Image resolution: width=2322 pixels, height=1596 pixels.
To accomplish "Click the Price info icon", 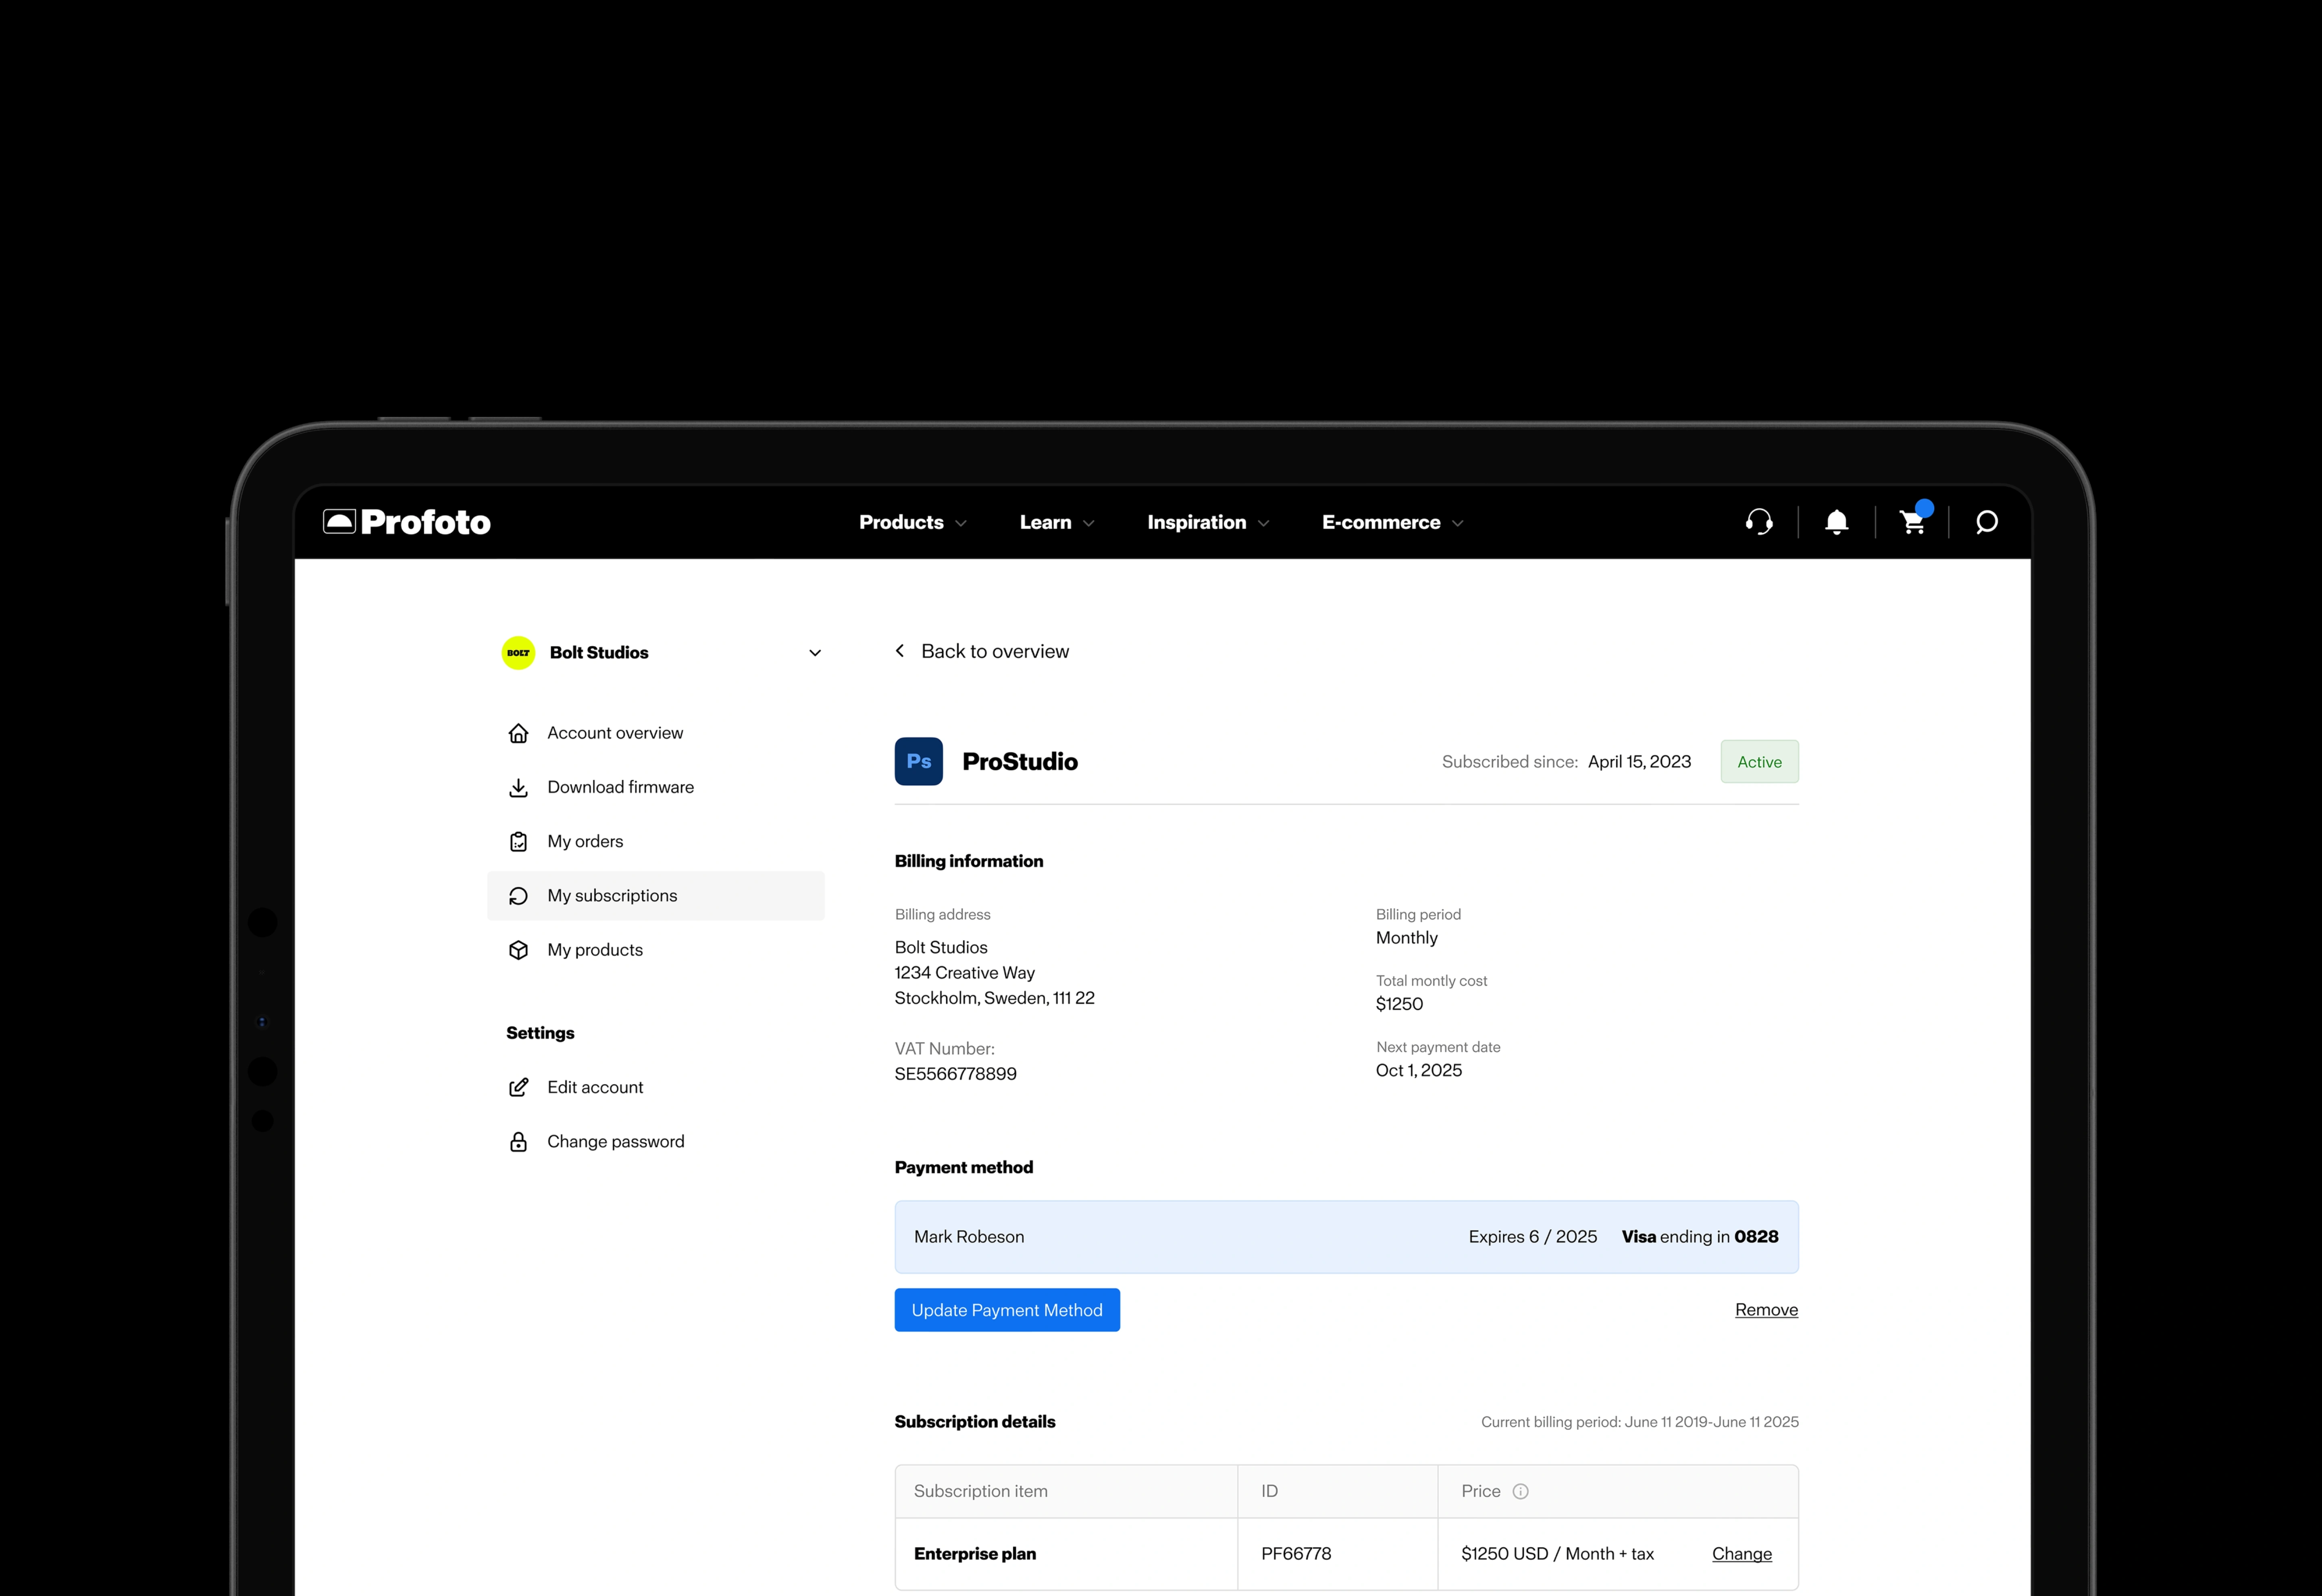I will point(1520,1491).
